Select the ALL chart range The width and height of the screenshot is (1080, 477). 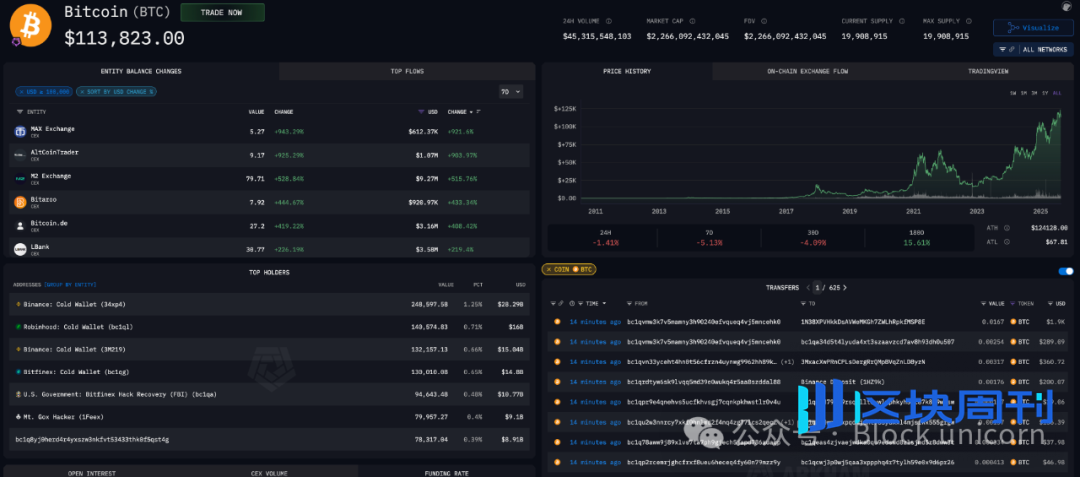[x=1057, y=93]
